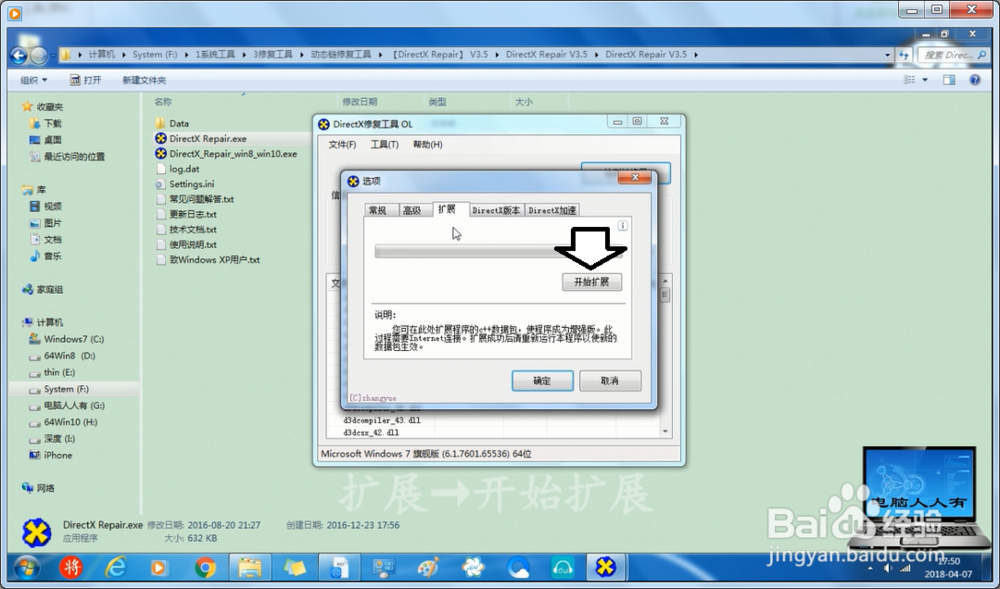
Task: Open the 视频 library
Action: 45,206
